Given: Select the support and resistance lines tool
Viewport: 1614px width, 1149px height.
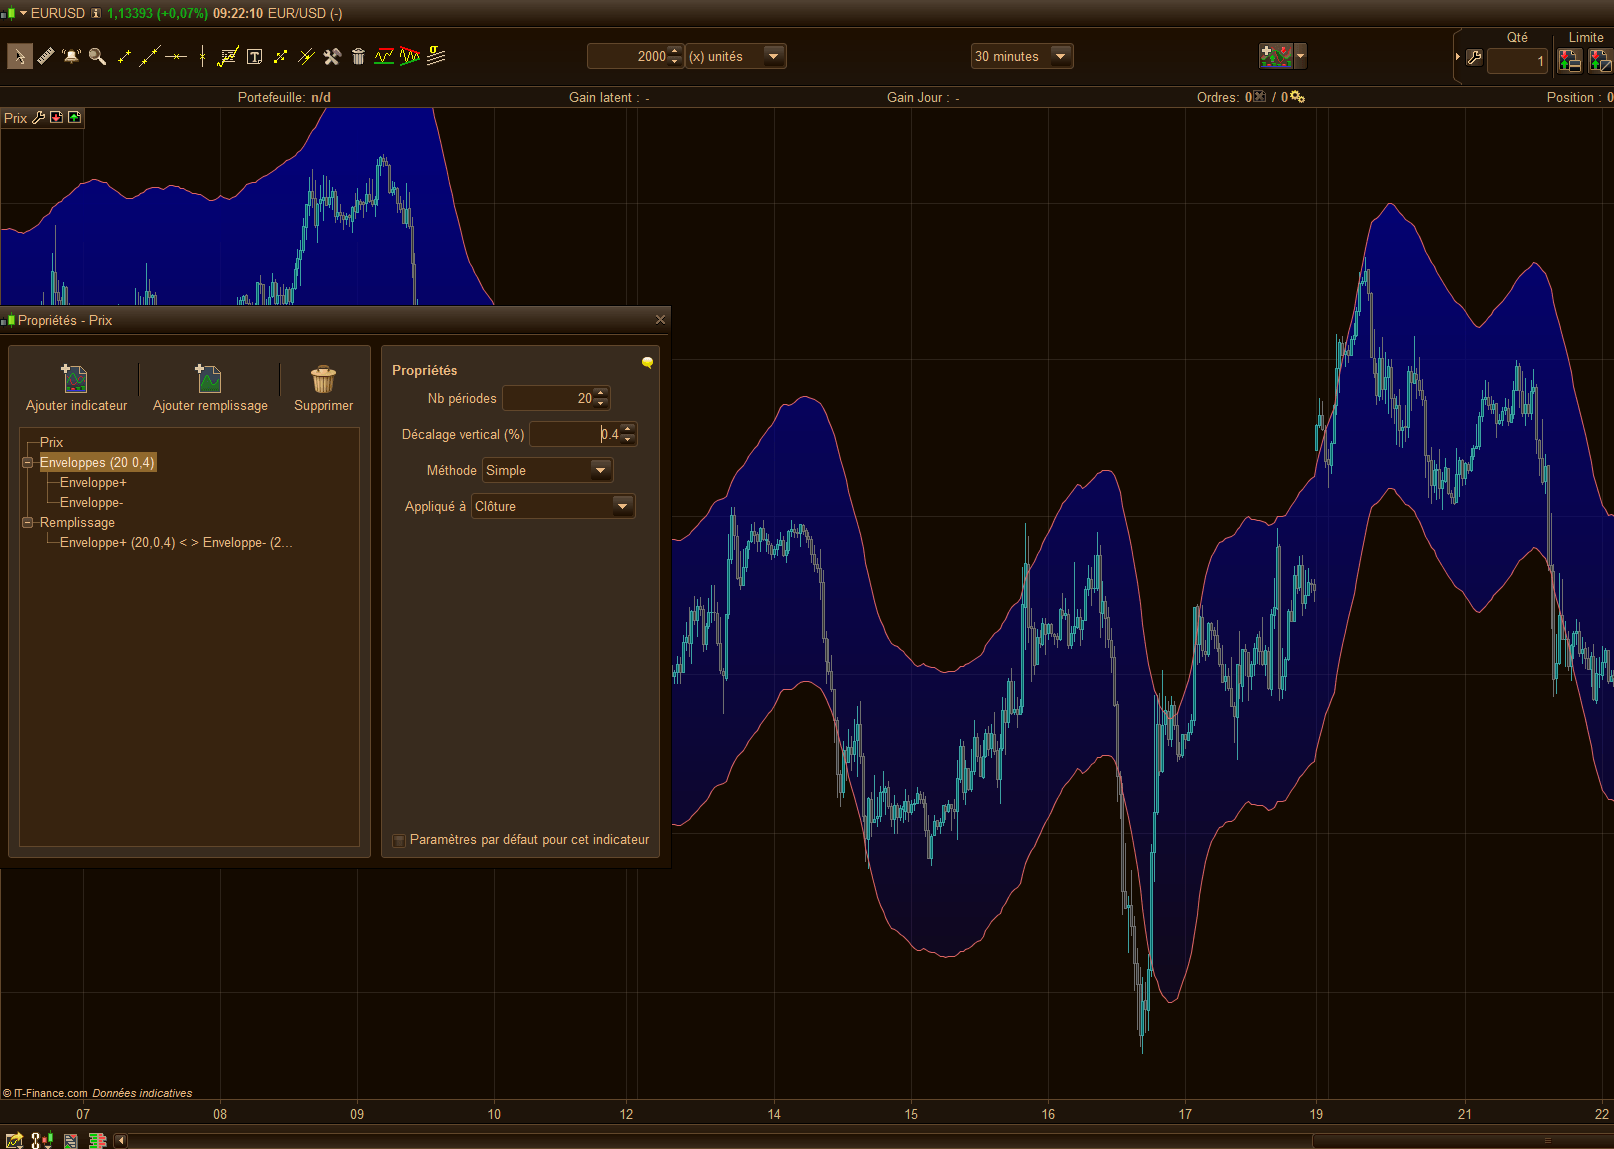Looking at the screenshot, I should pyautogui.click(x=384, y=56).
